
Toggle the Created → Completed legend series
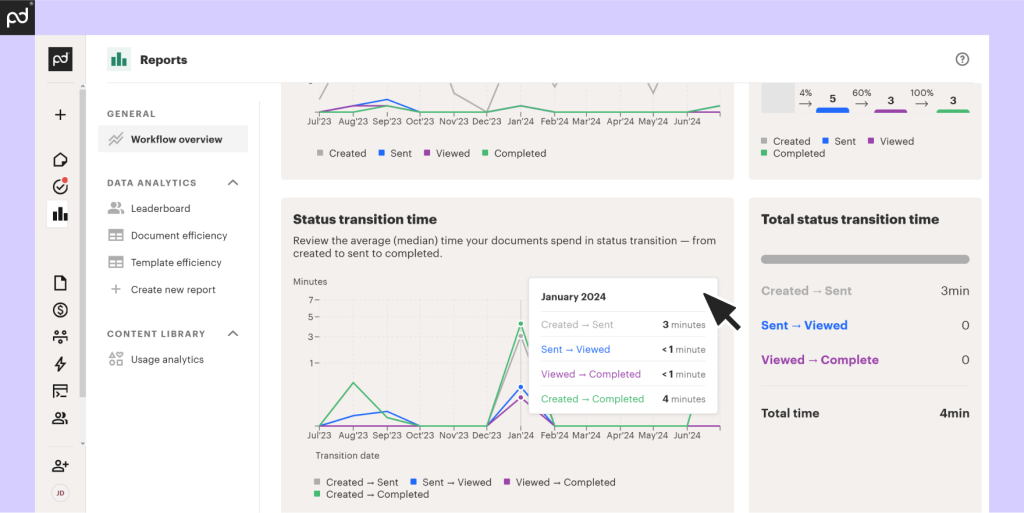coord(370,494)
